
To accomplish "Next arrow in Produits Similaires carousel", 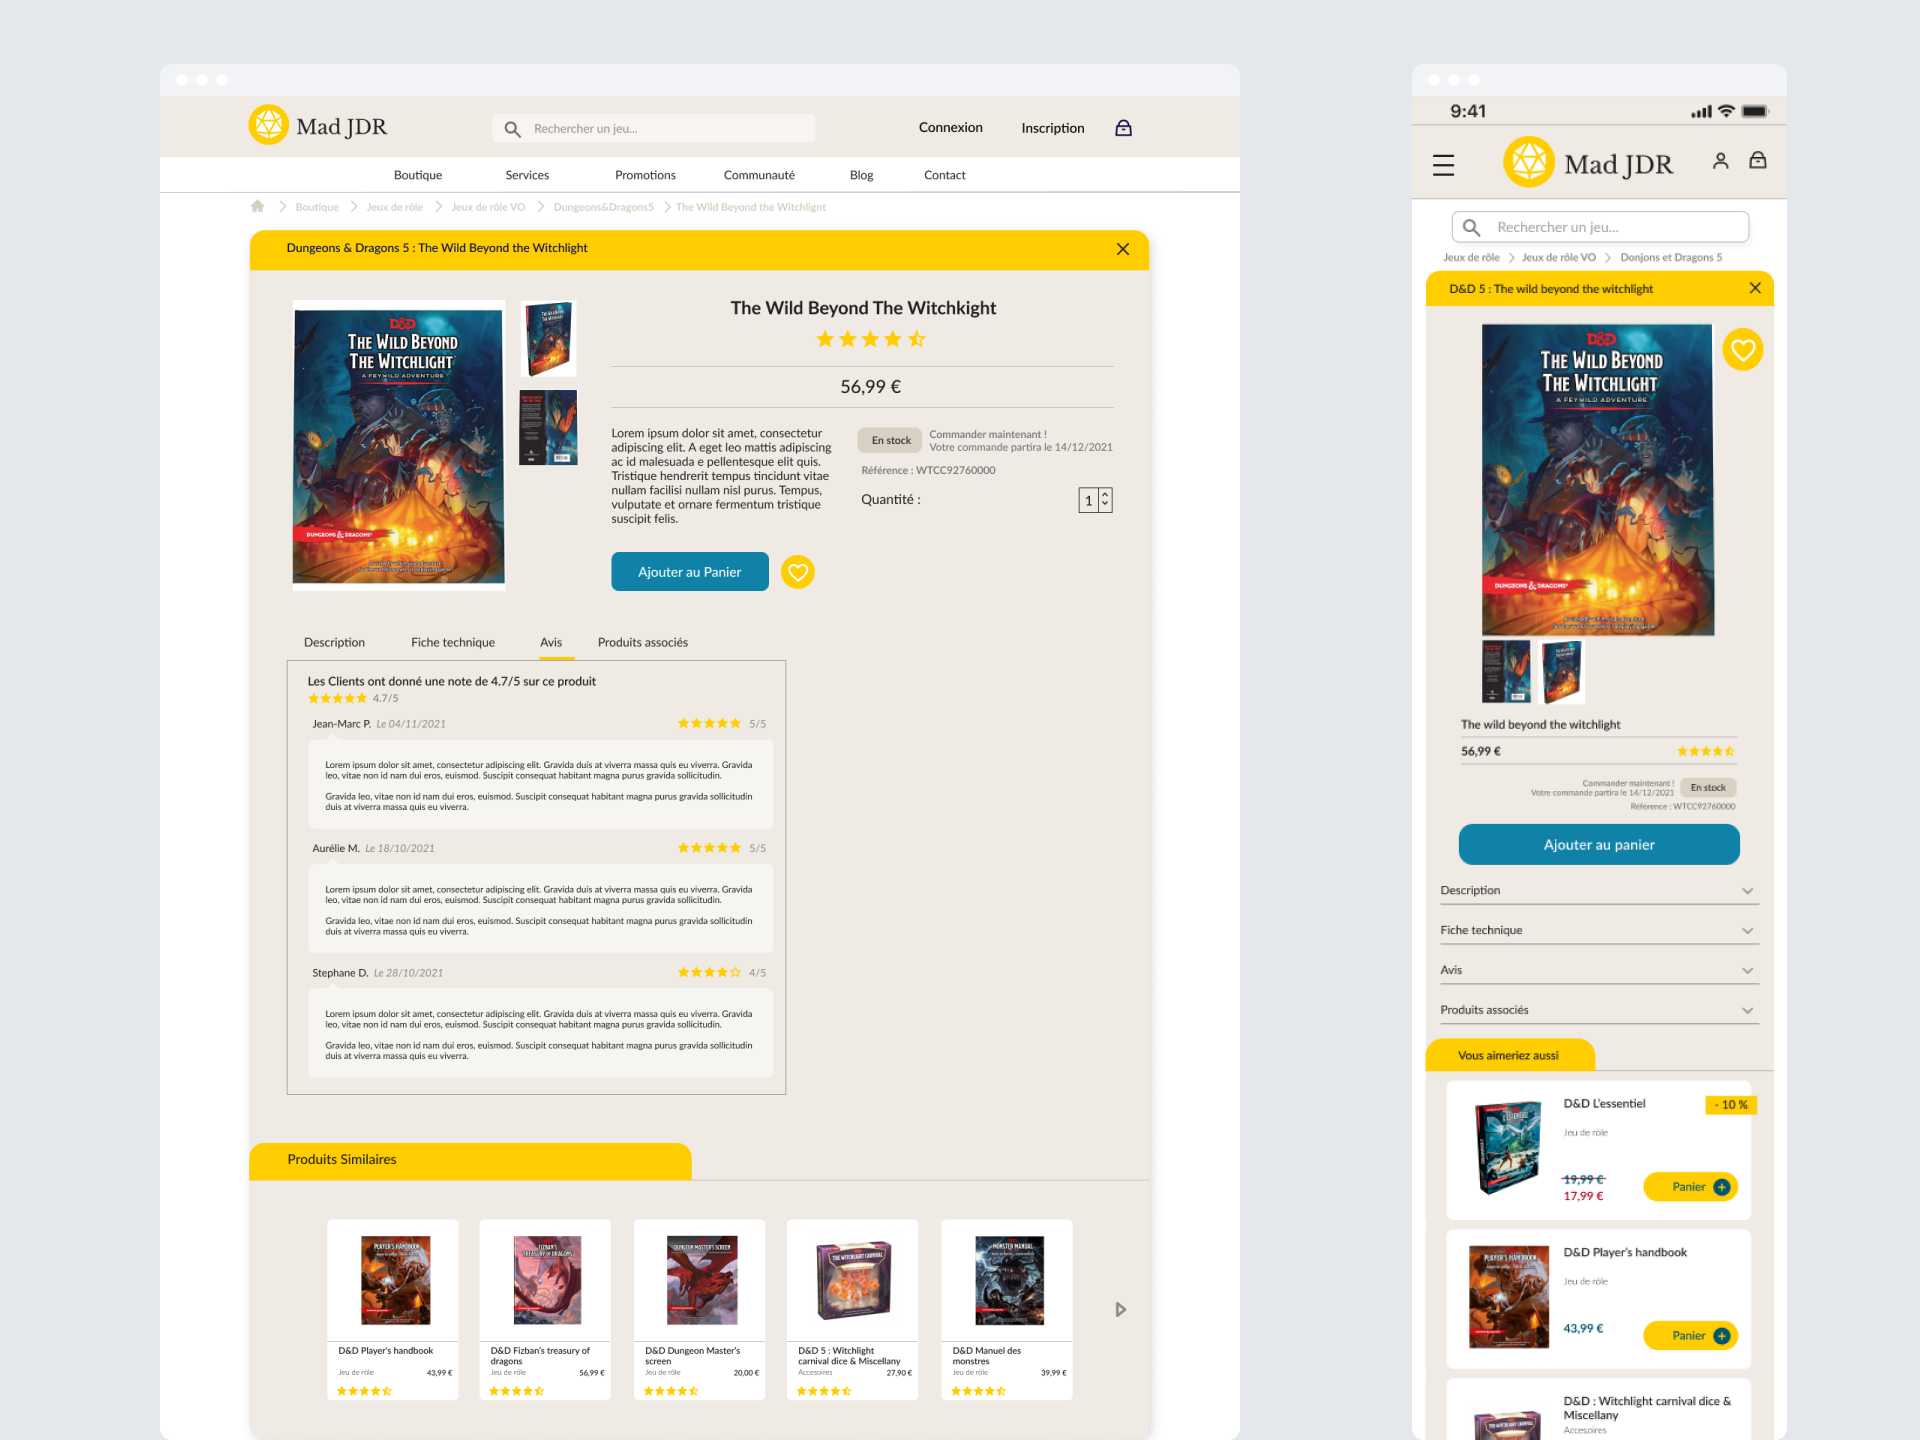I will [x=1120, y=1309].
